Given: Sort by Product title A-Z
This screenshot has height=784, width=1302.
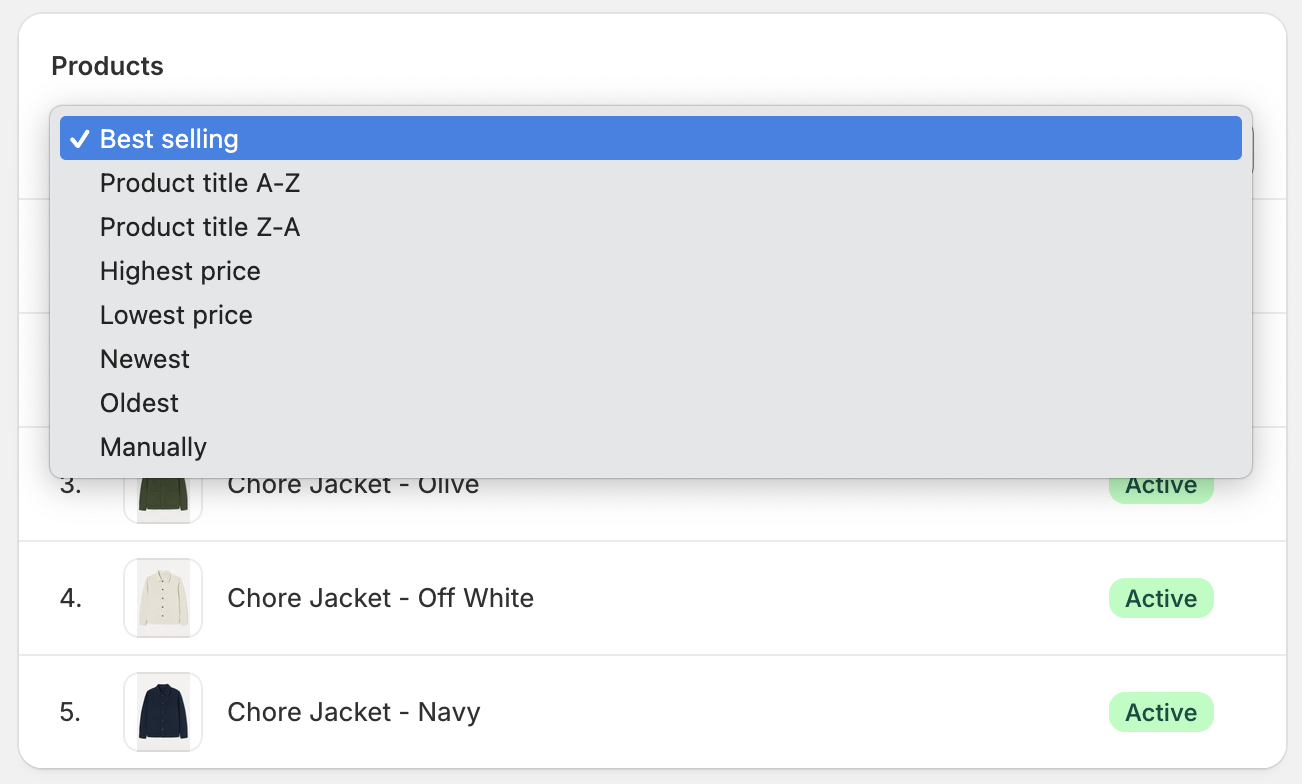Looking at the screenshot, I should pos(200,183).
